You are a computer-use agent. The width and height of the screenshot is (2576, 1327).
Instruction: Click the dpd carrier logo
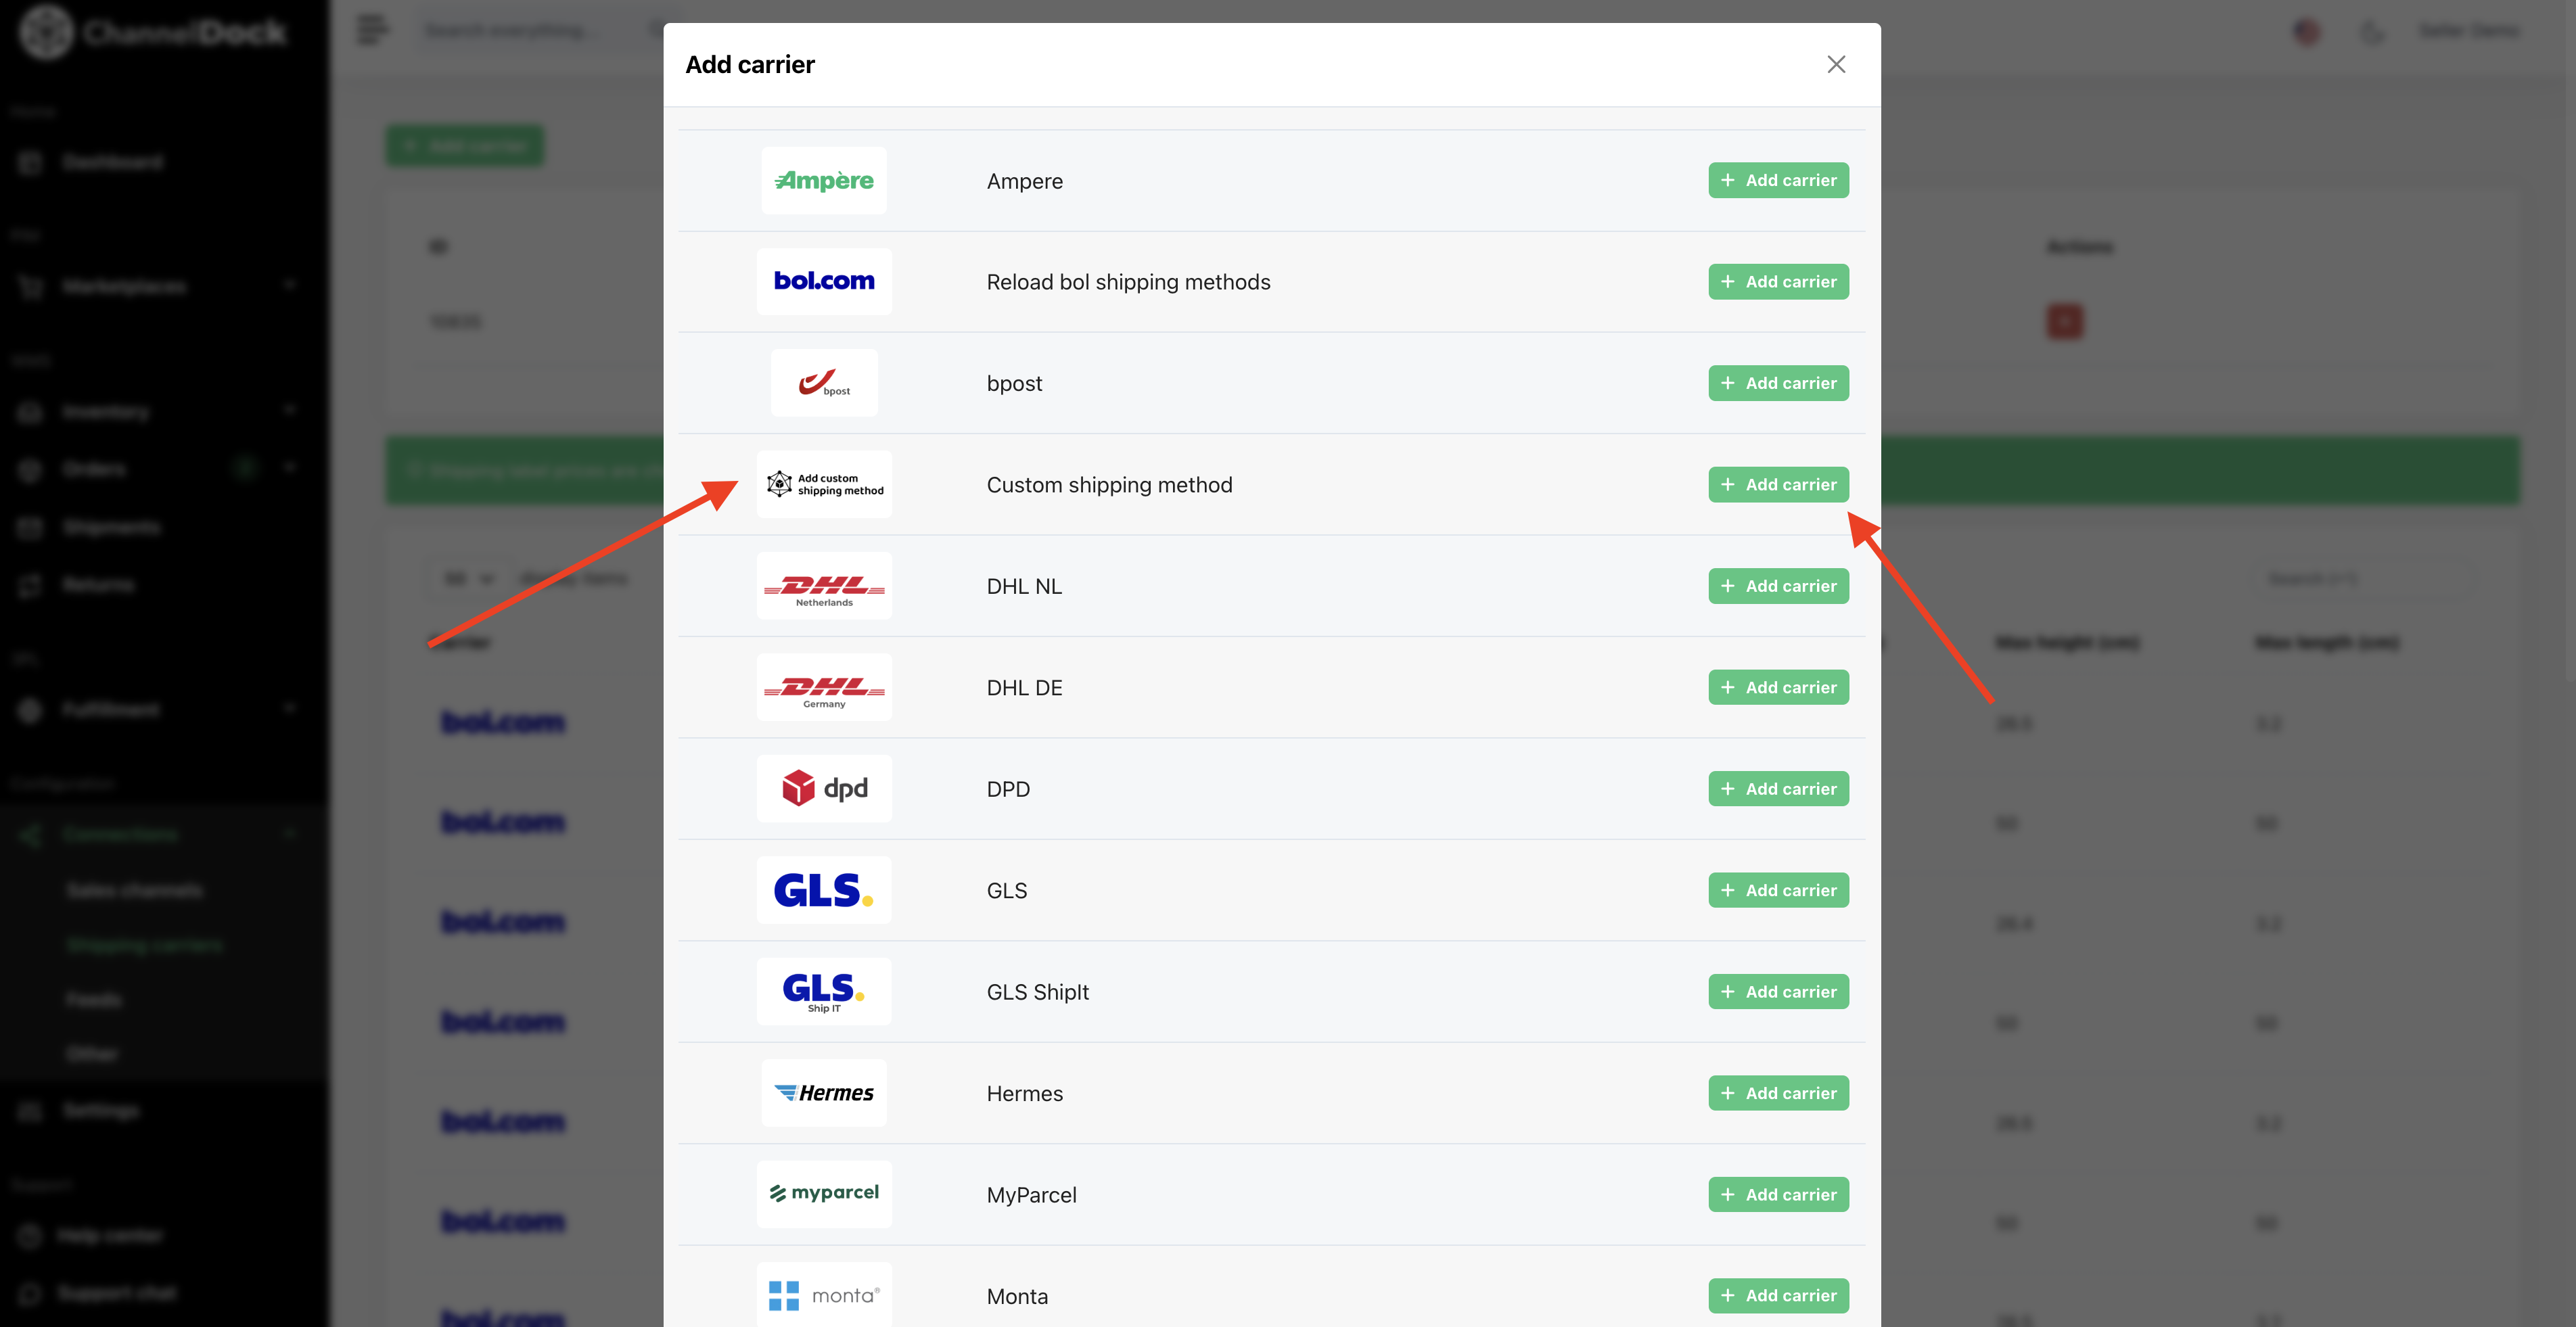coord(824,789)
